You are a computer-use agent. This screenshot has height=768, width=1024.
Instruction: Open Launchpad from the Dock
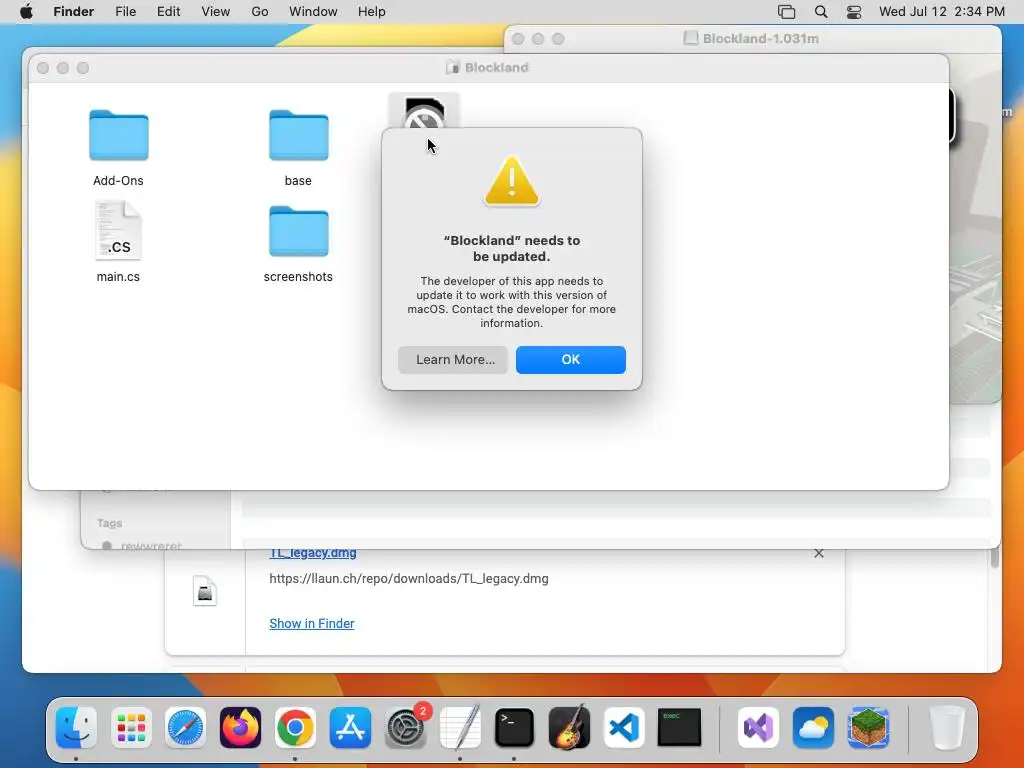click(131, 727)
